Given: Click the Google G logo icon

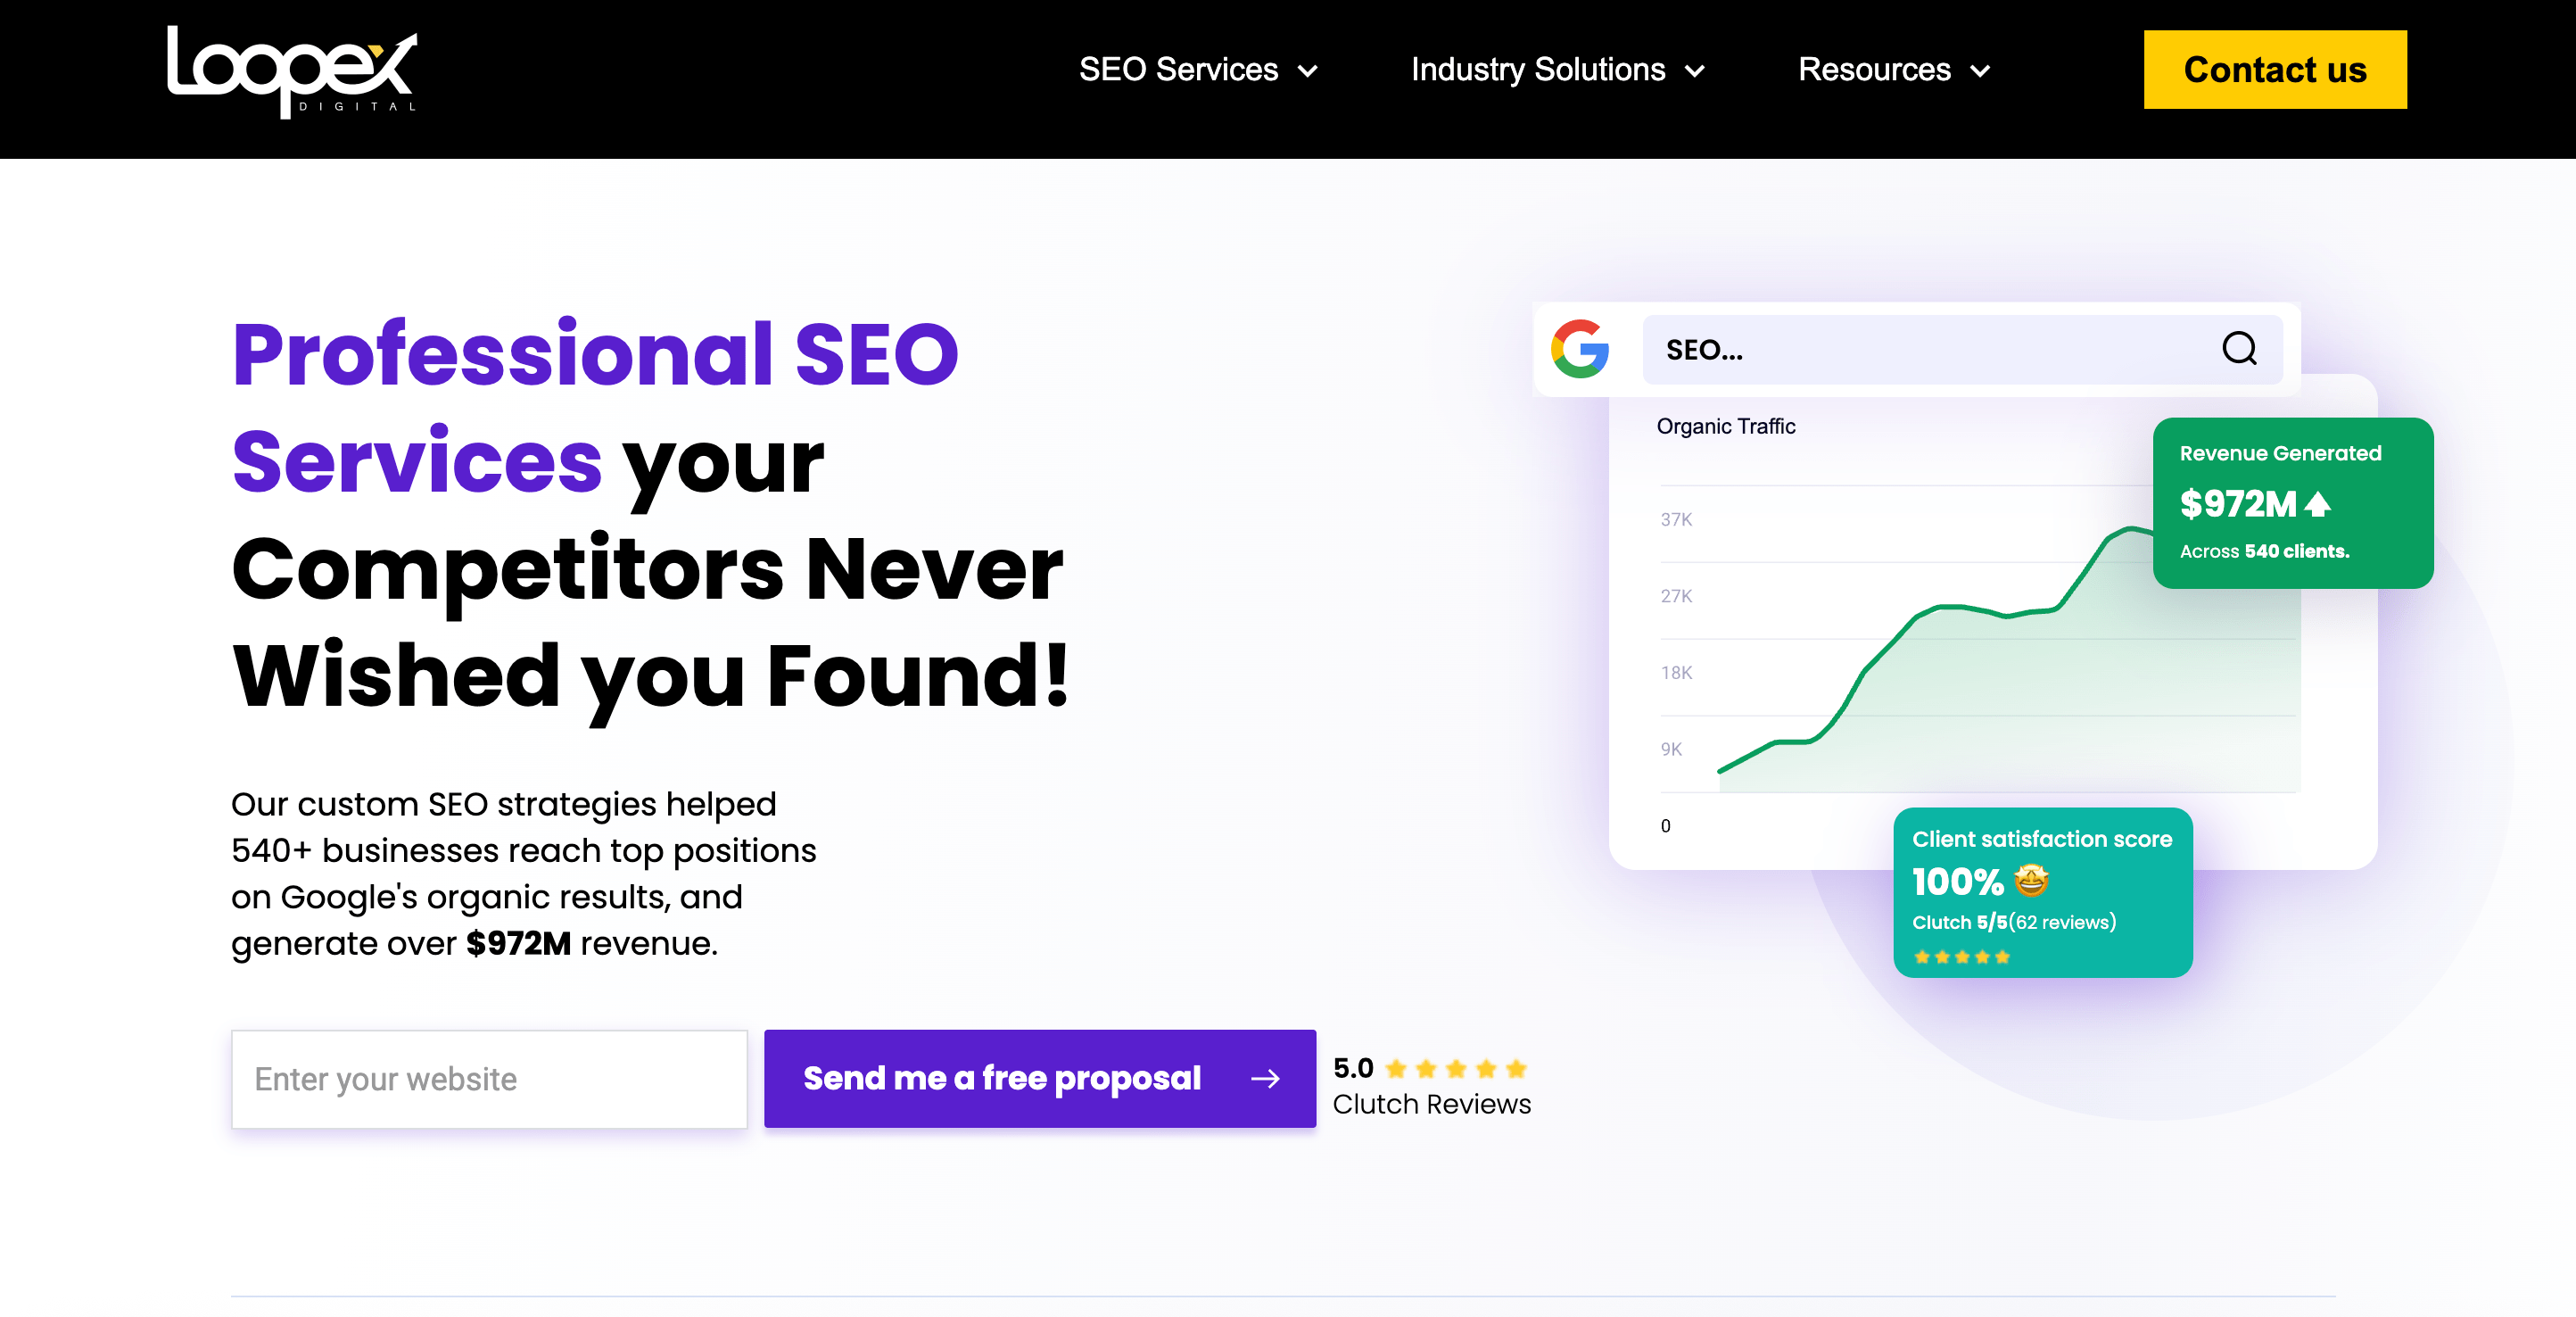Looking at the screenshot, I should (1579, 349).
